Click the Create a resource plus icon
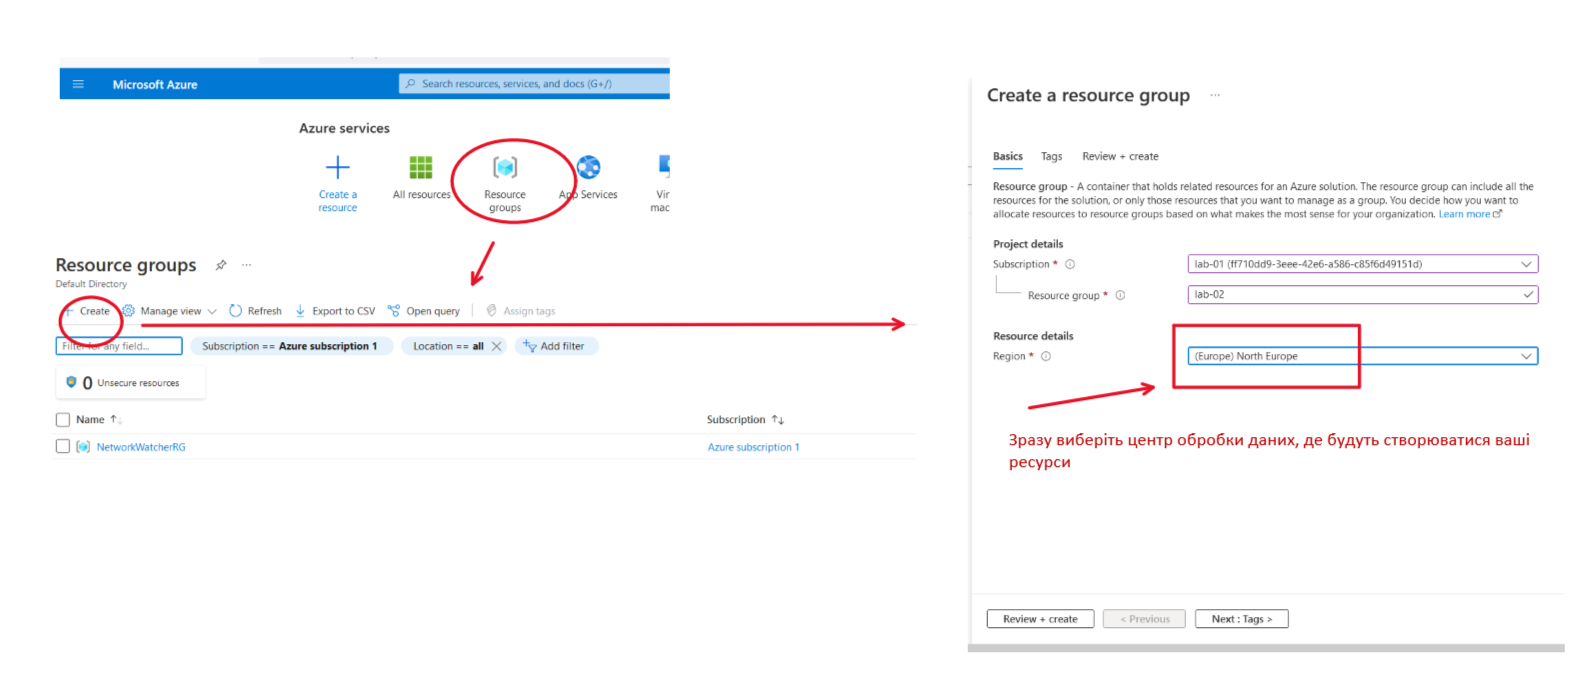Image resolution: width=1586 pixels, height=674 pixels. 338,168
